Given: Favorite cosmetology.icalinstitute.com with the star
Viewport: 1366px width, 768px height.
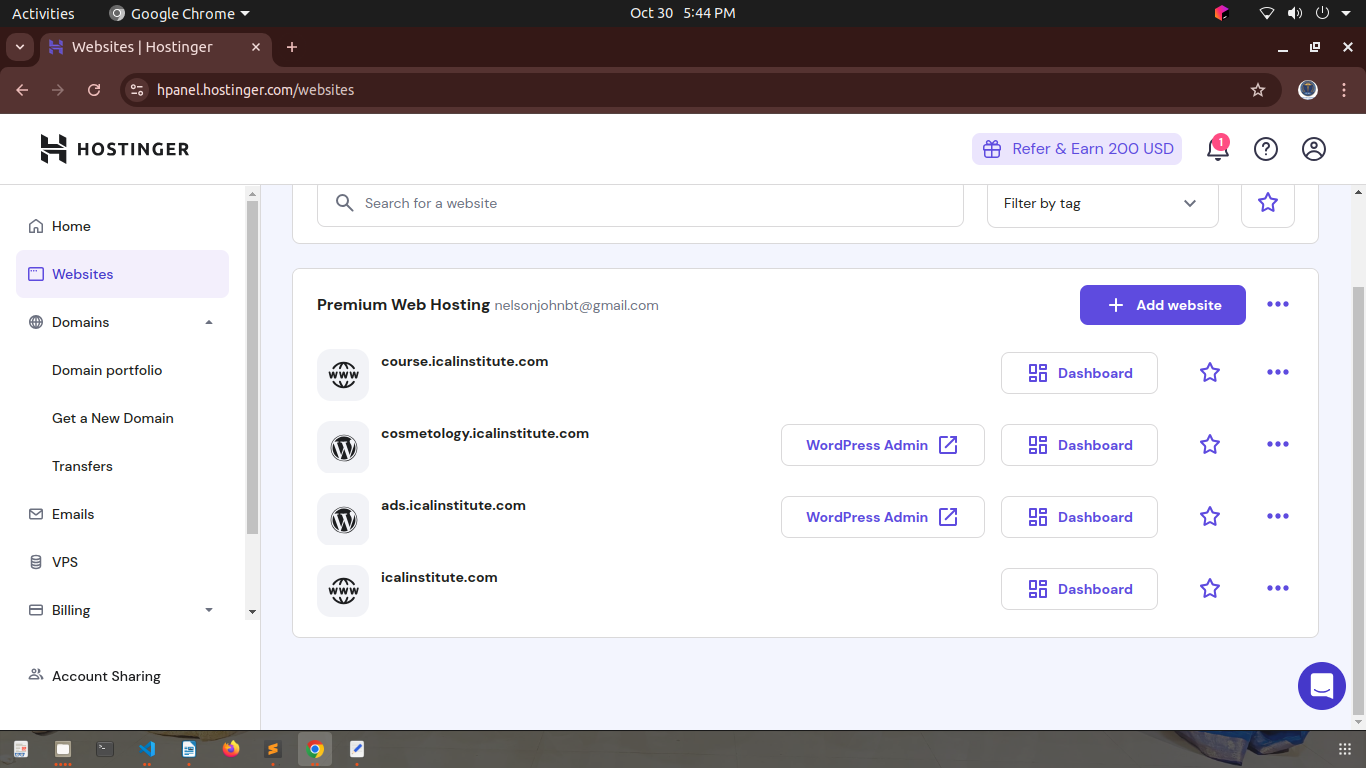Looking at the screenshot, I should coord(1210,445).
